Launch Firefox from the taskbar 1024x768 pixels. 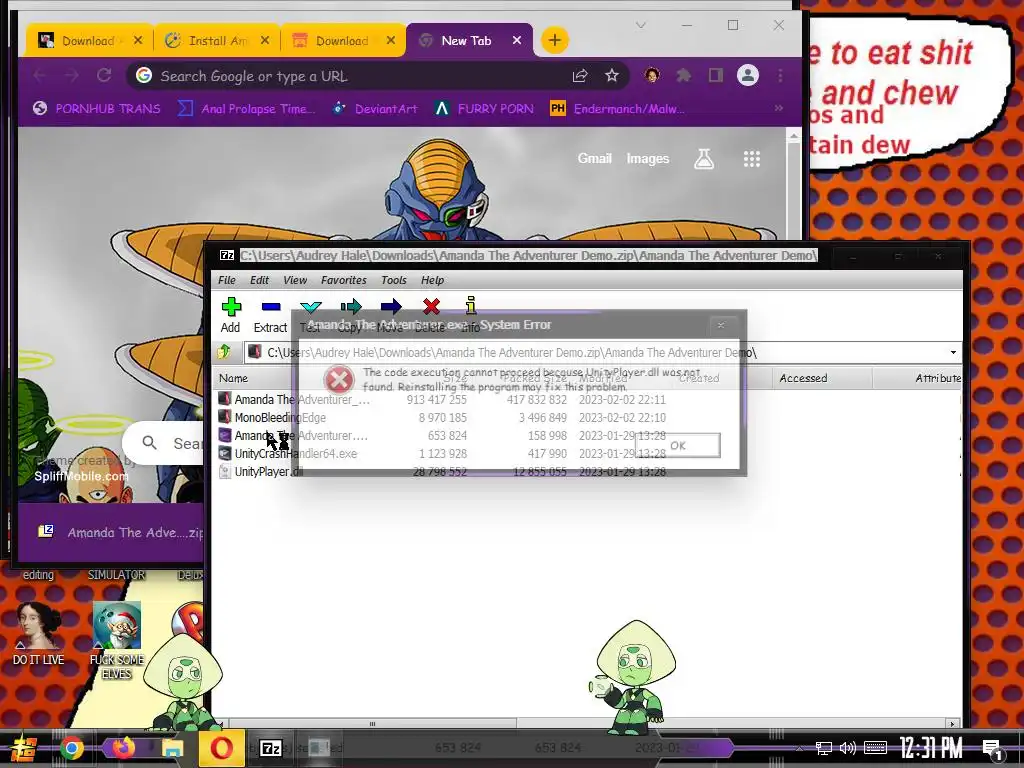[x=123, y=747]
